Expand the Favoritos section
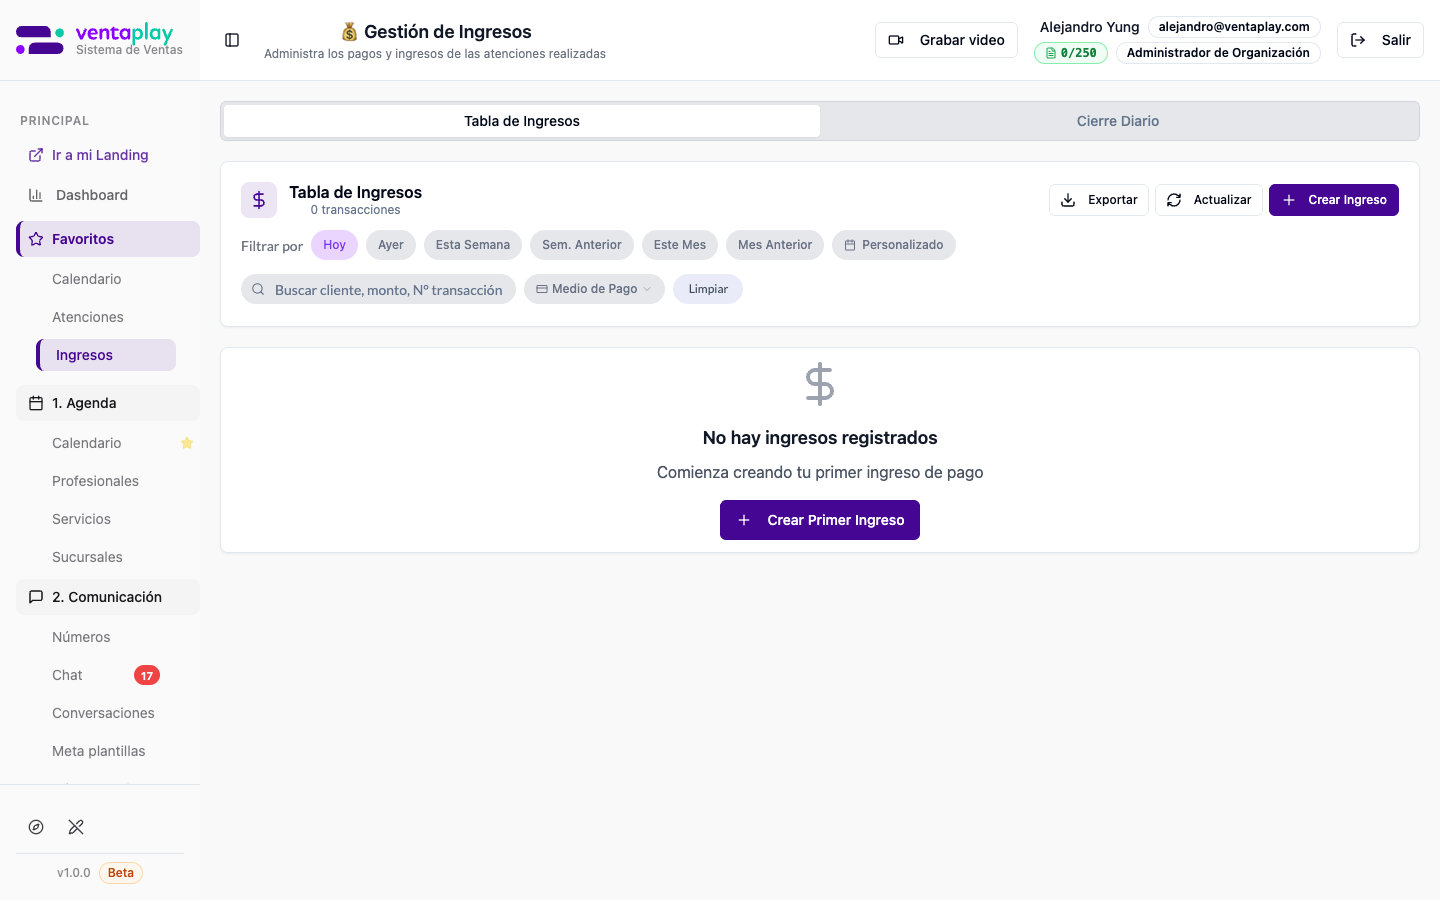This screenshot has height=900, width=1440. 108,239
